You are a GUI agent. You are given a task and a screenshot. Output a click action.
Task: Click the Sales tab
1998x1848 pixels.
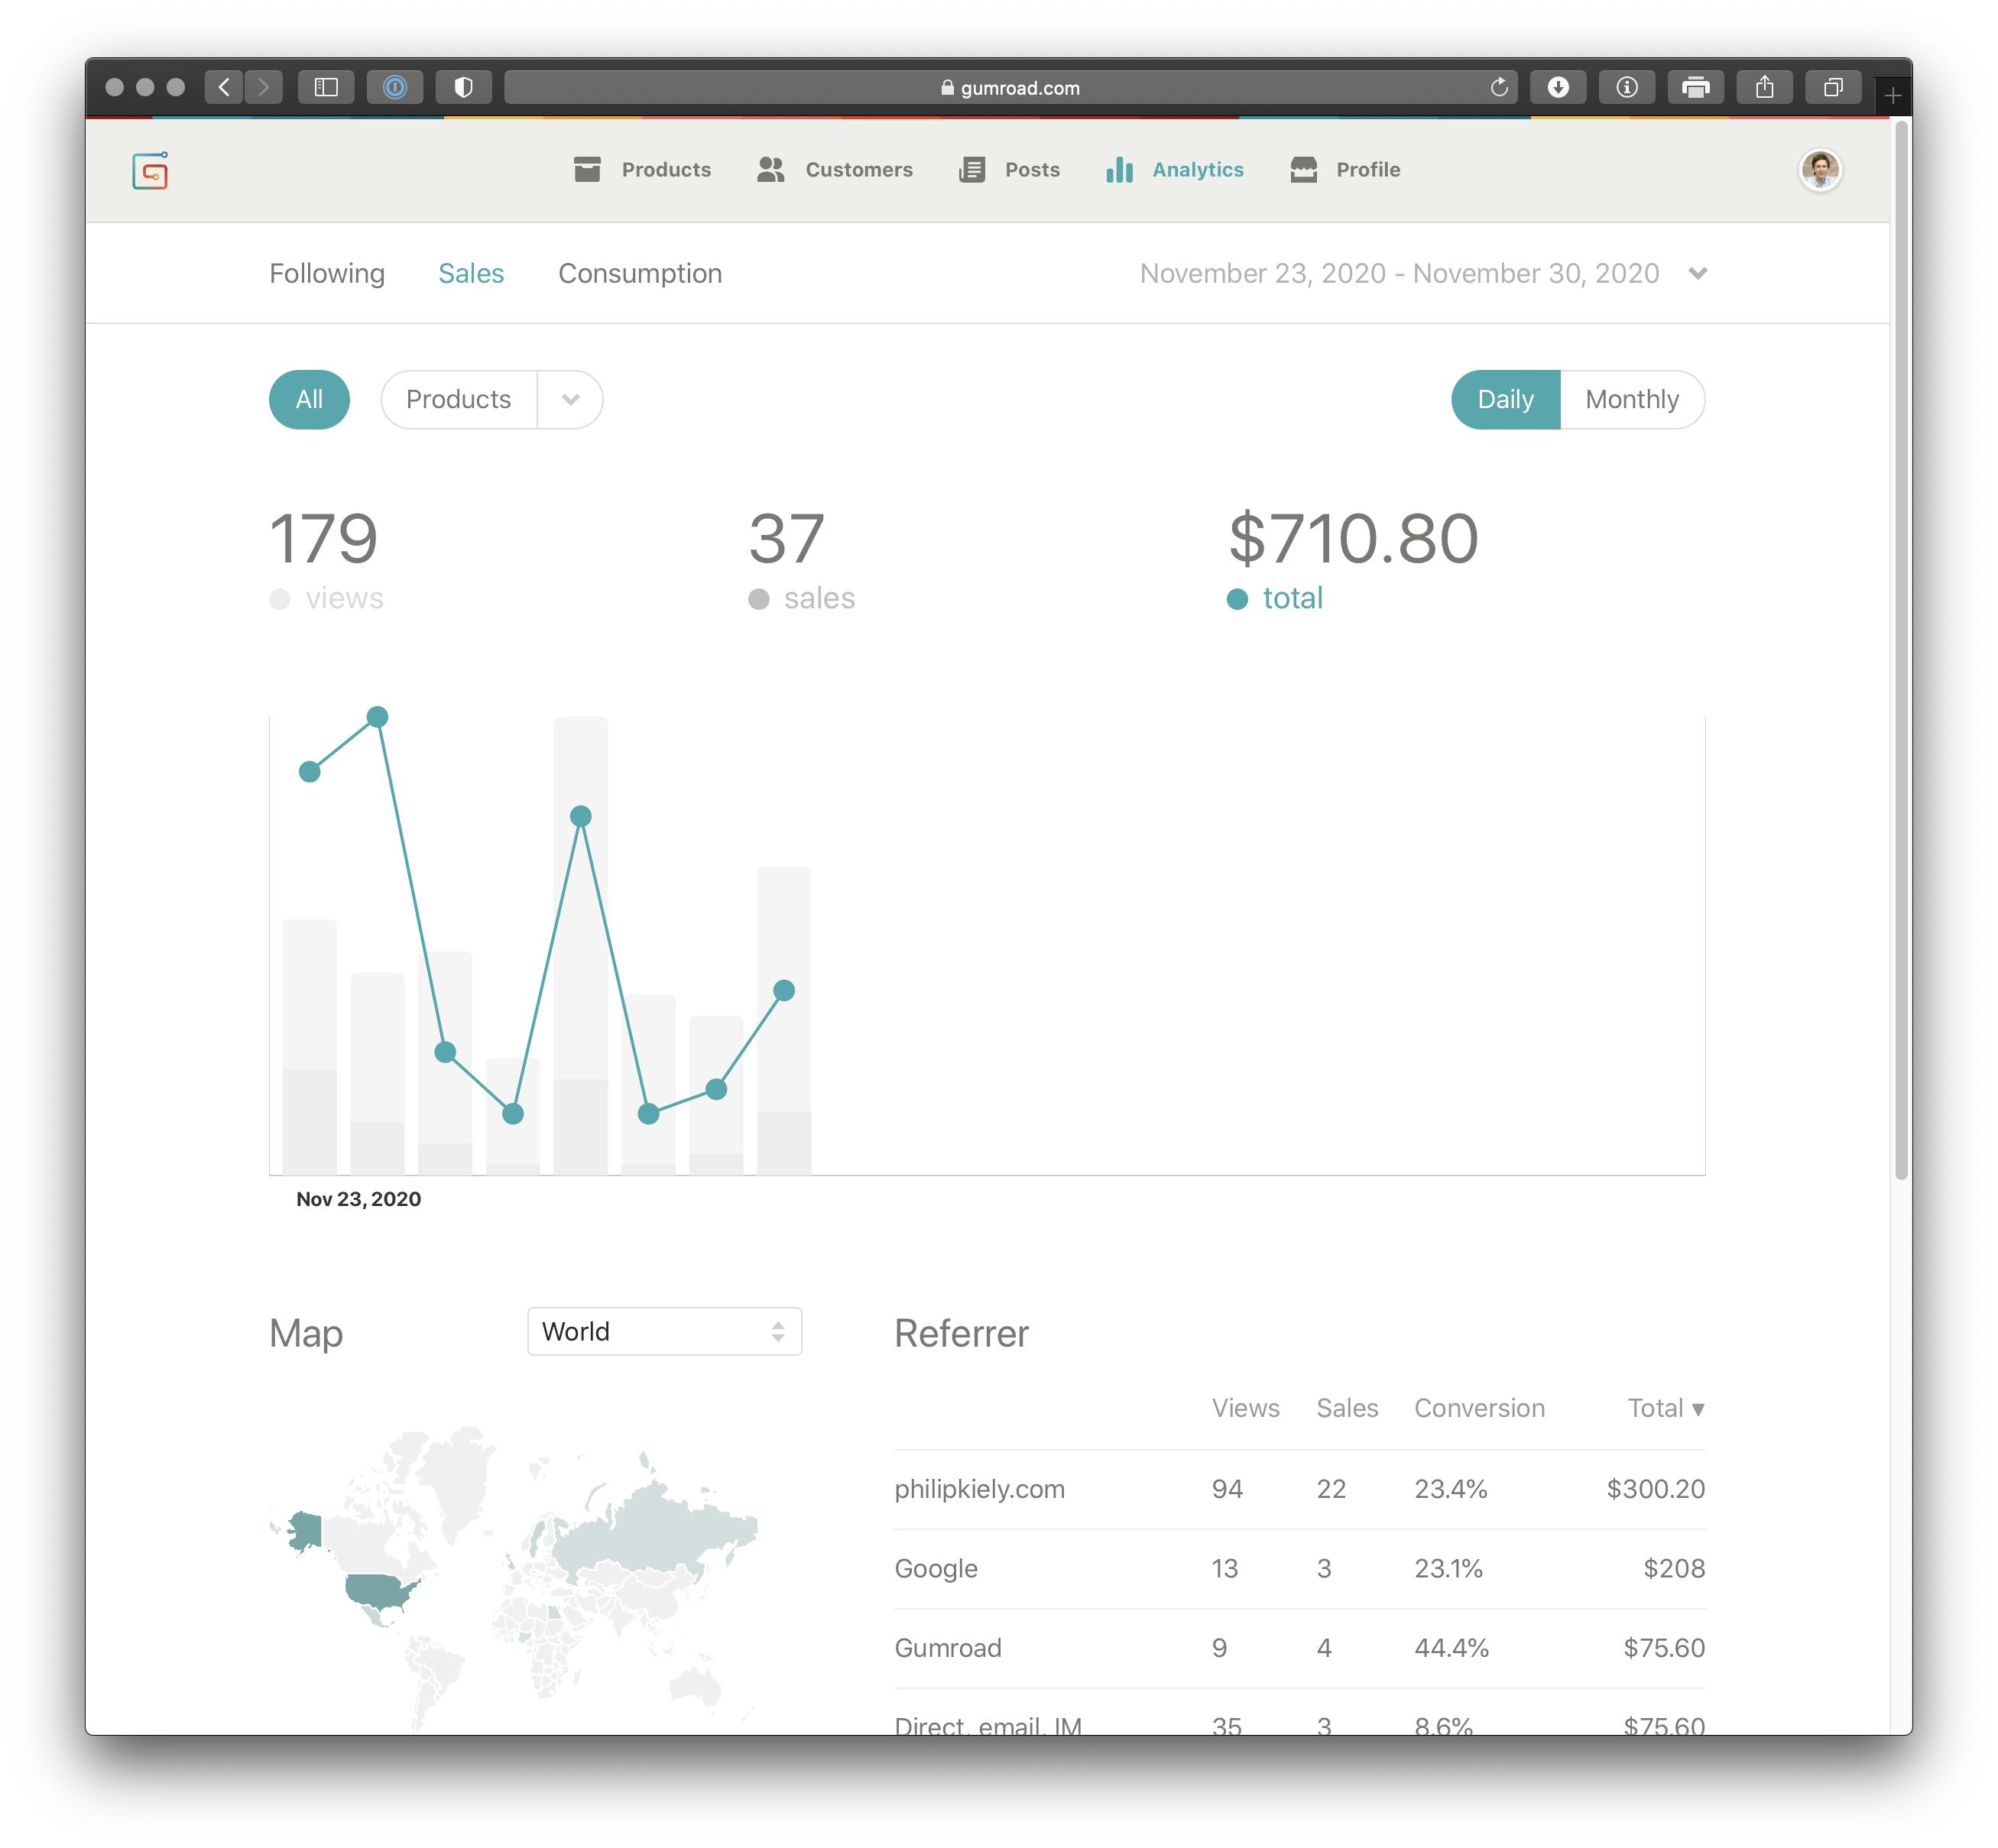coord(470,273)
